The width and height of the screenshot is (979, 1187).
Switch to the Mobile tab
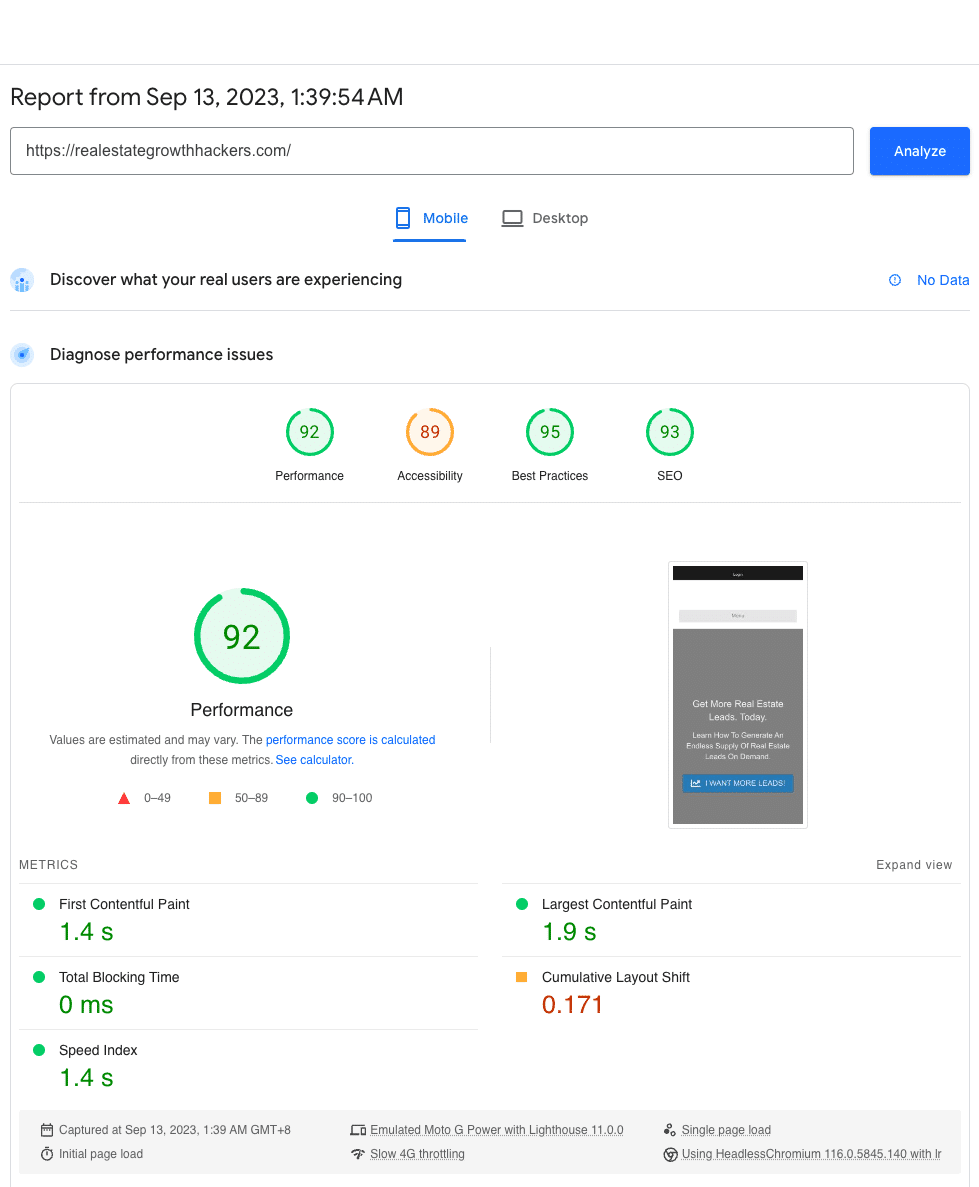tap(430, 218)
